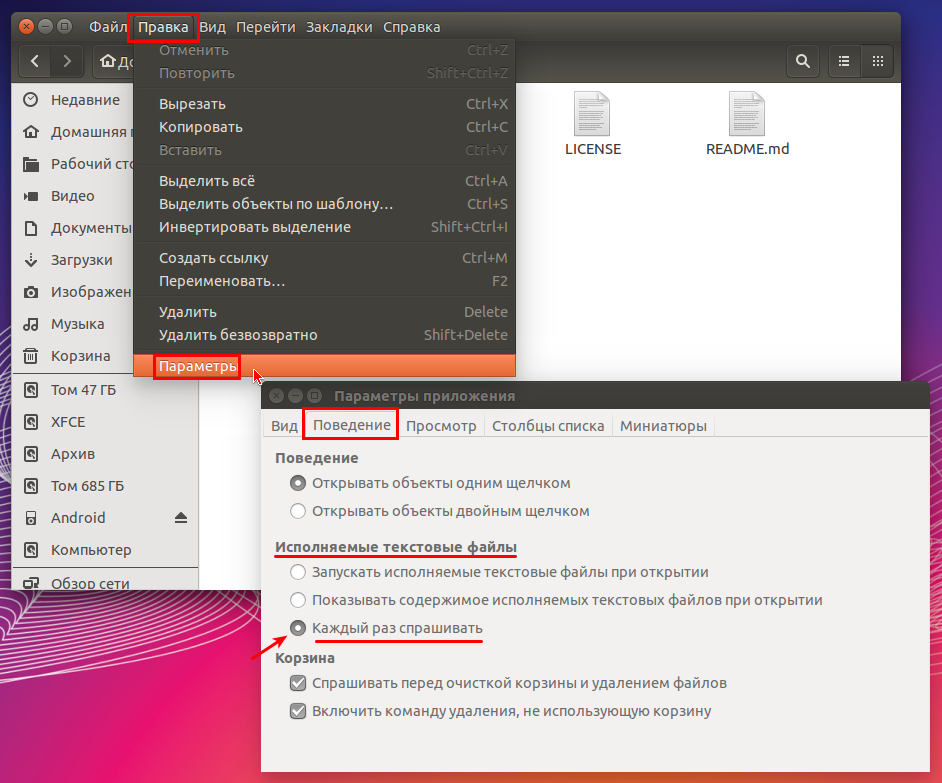Click the Том 685 ГБ drive icon
This screenshot has height=783, width=942.
point(31,486)
